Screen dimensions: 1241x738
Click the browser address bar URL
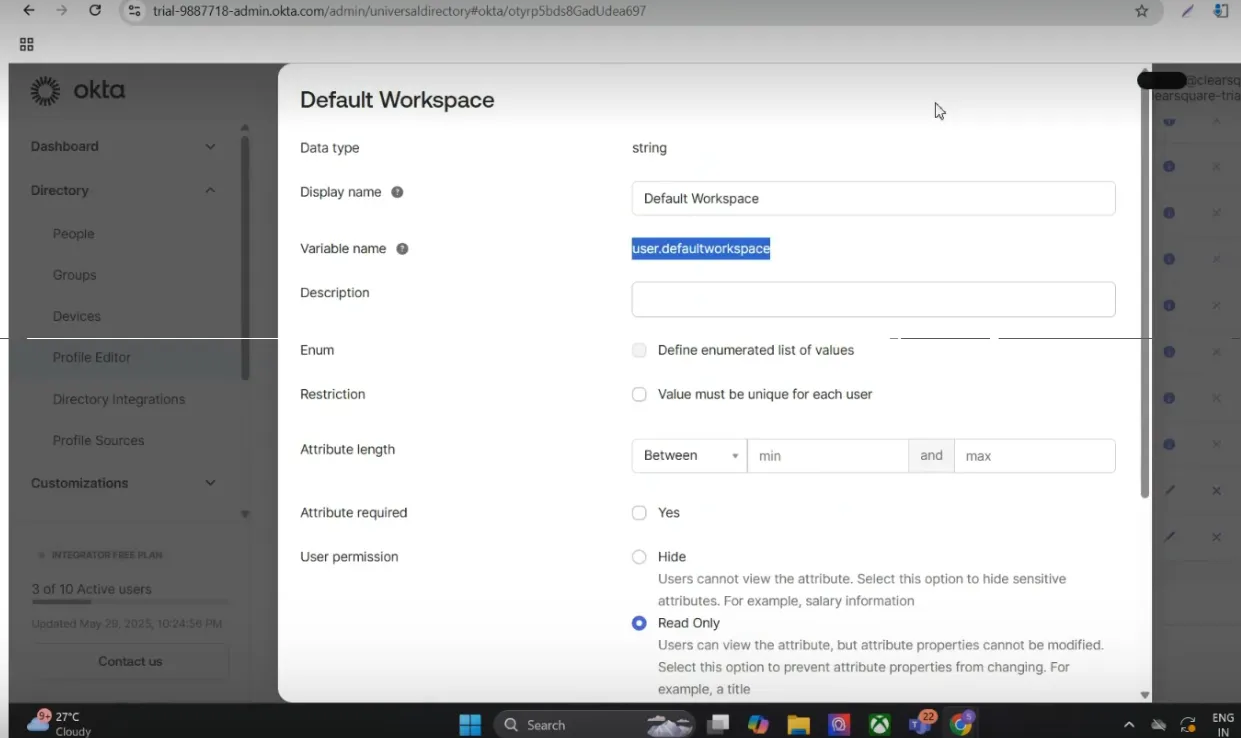399,11
